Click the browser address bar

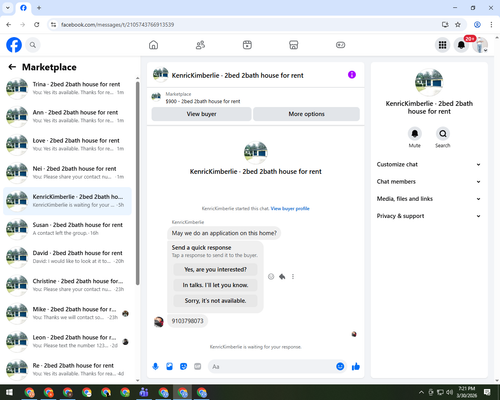click(247, 25)
